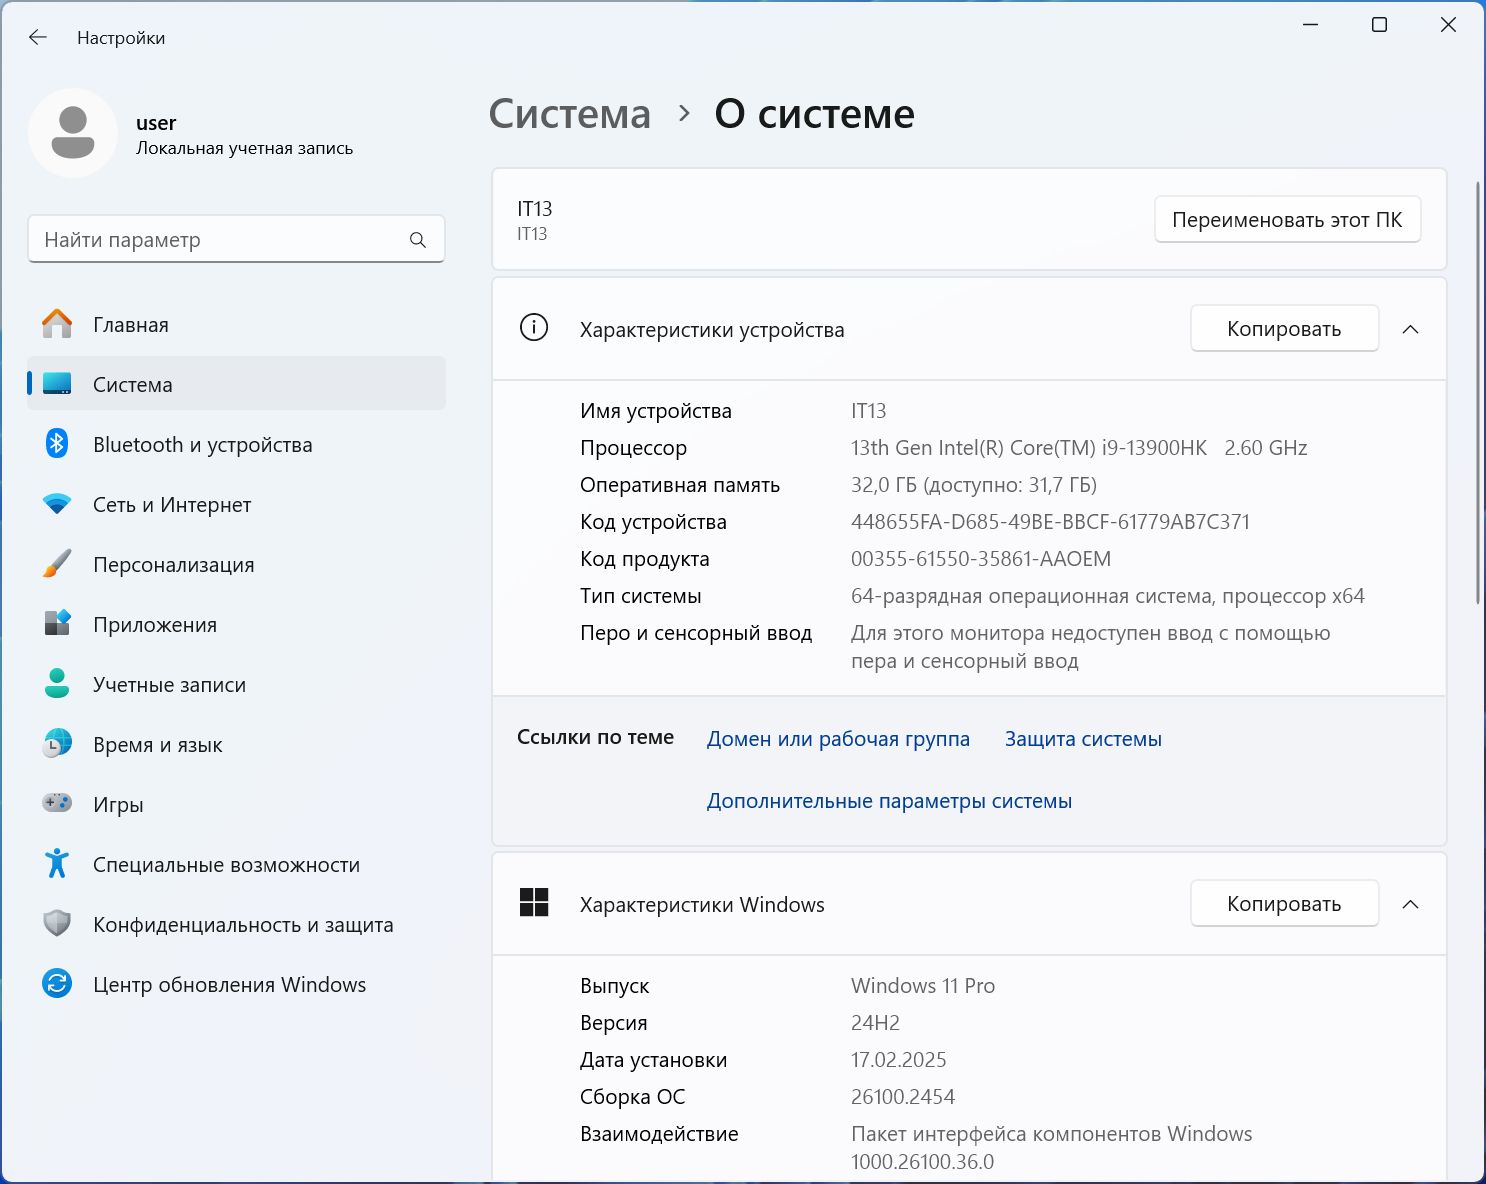The width and height of the screenshot is (1486, 1184).
Task: Click the Локальная учетная запись label
Action: click(244, 148)
